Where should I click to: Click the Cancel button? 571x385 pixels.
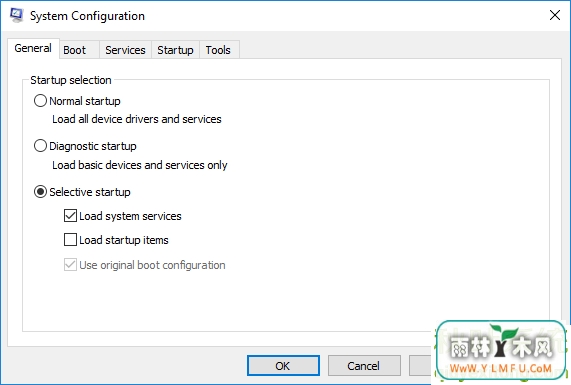point(364,366)
